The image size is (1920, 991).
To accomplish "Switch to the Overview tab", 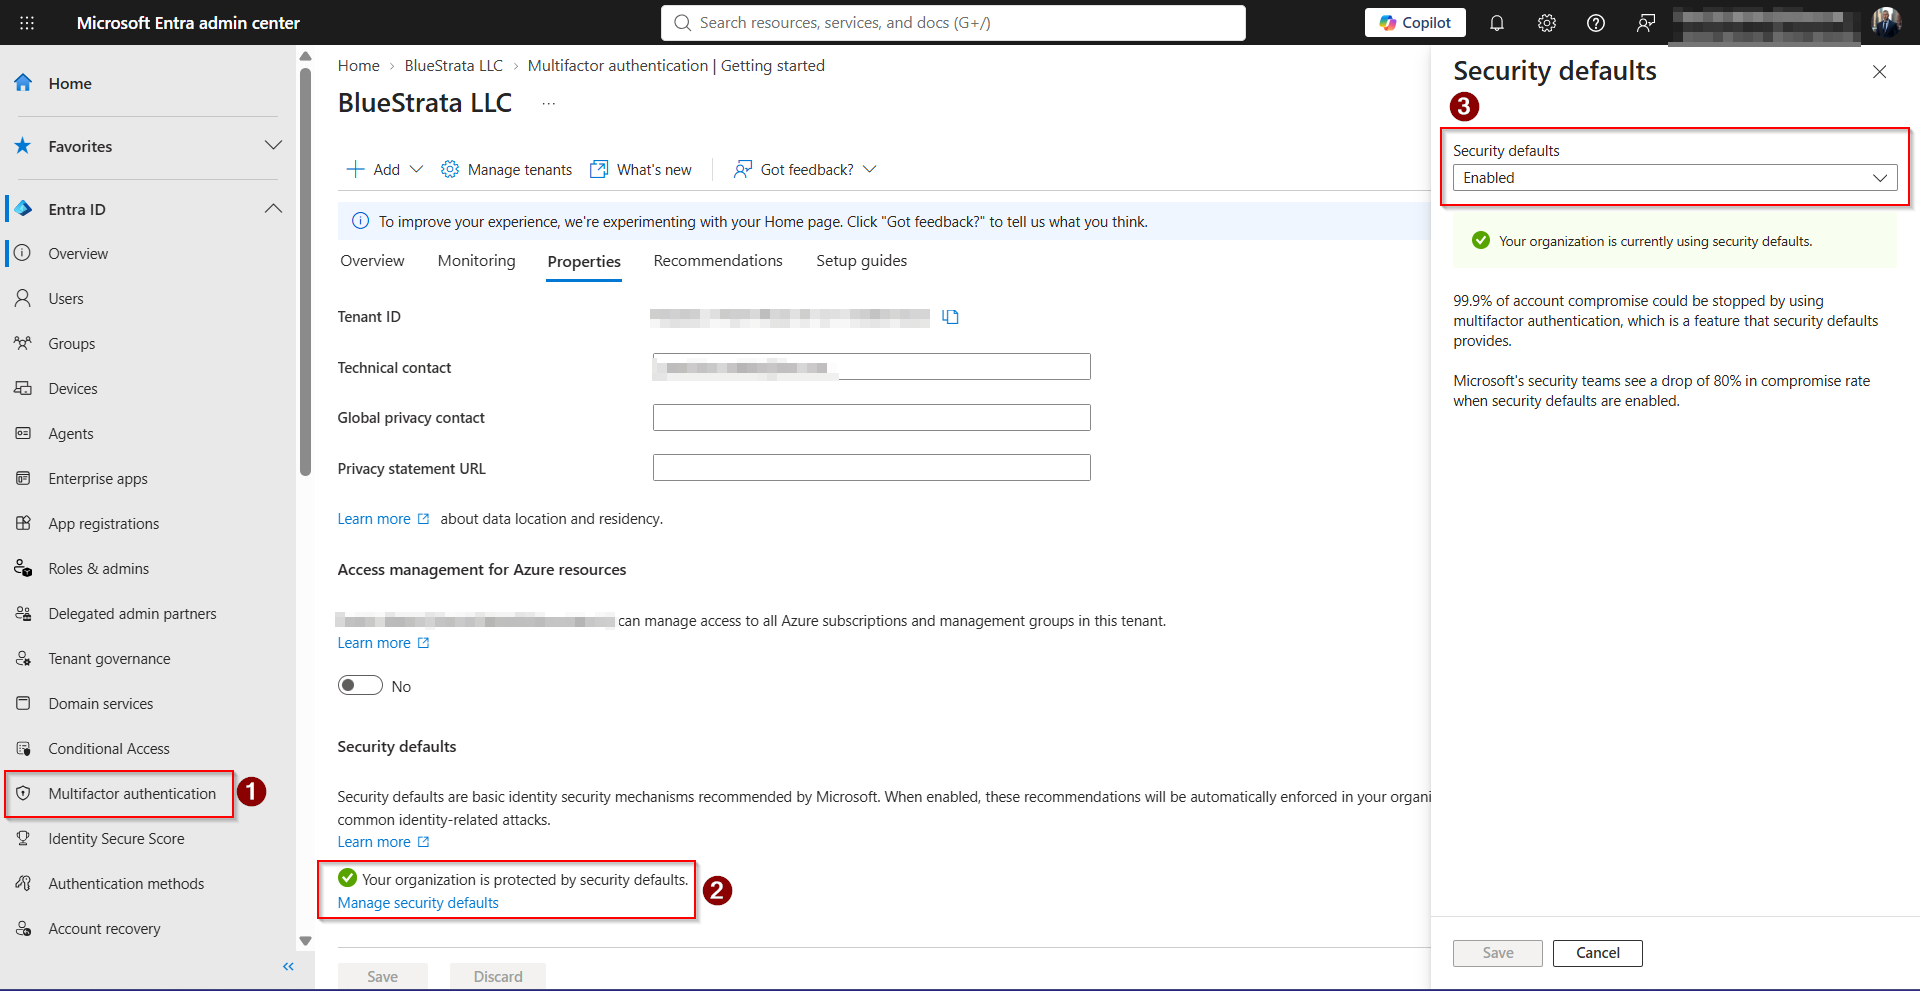I will click(372, 261).
